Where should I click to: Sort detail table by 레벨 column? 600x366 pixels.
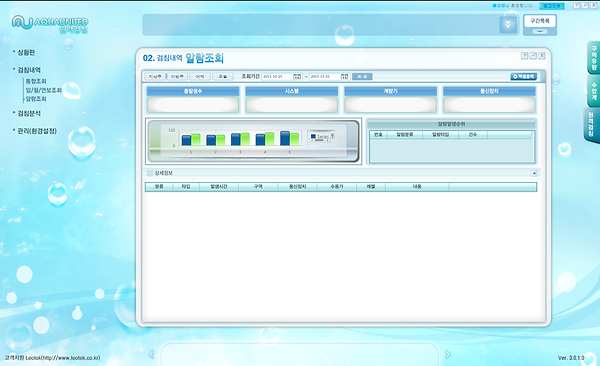click(371, 186)
